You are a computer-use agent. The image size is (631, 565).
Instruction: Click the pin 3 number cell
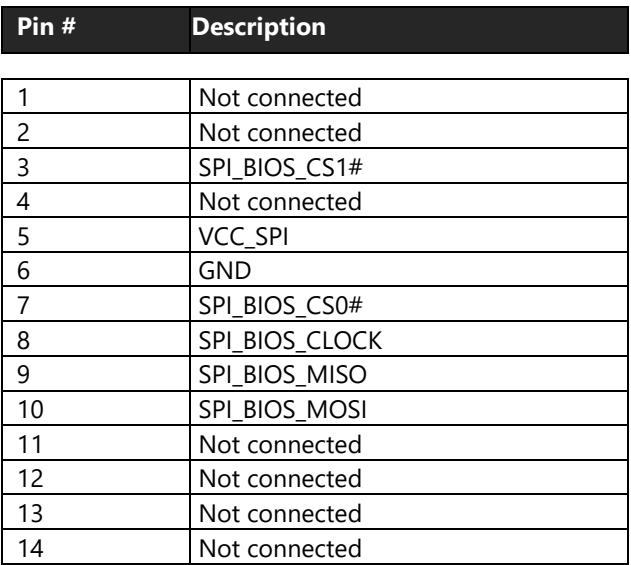click(x=96, y=166)
